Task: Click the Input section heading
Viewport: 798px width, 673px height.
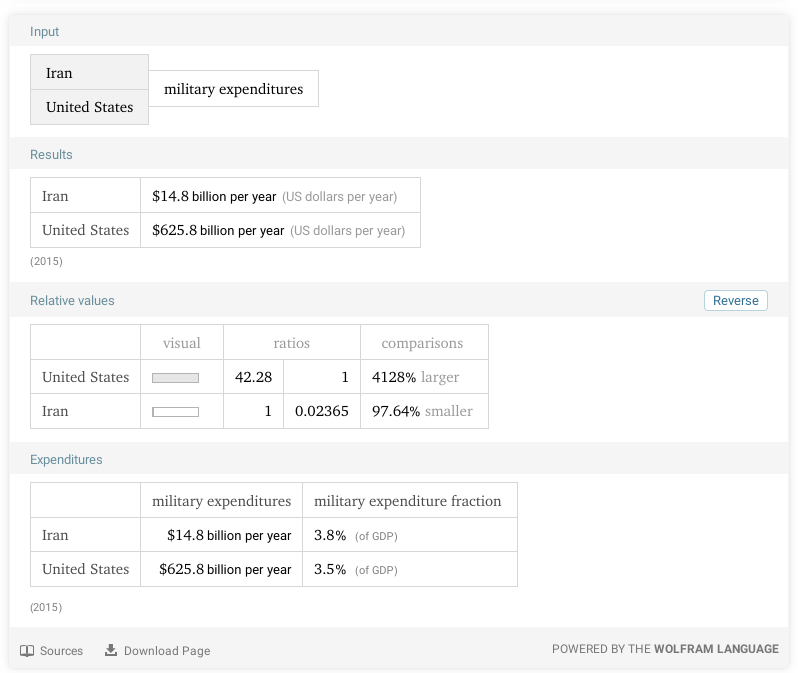Action: tap(44, 32)
